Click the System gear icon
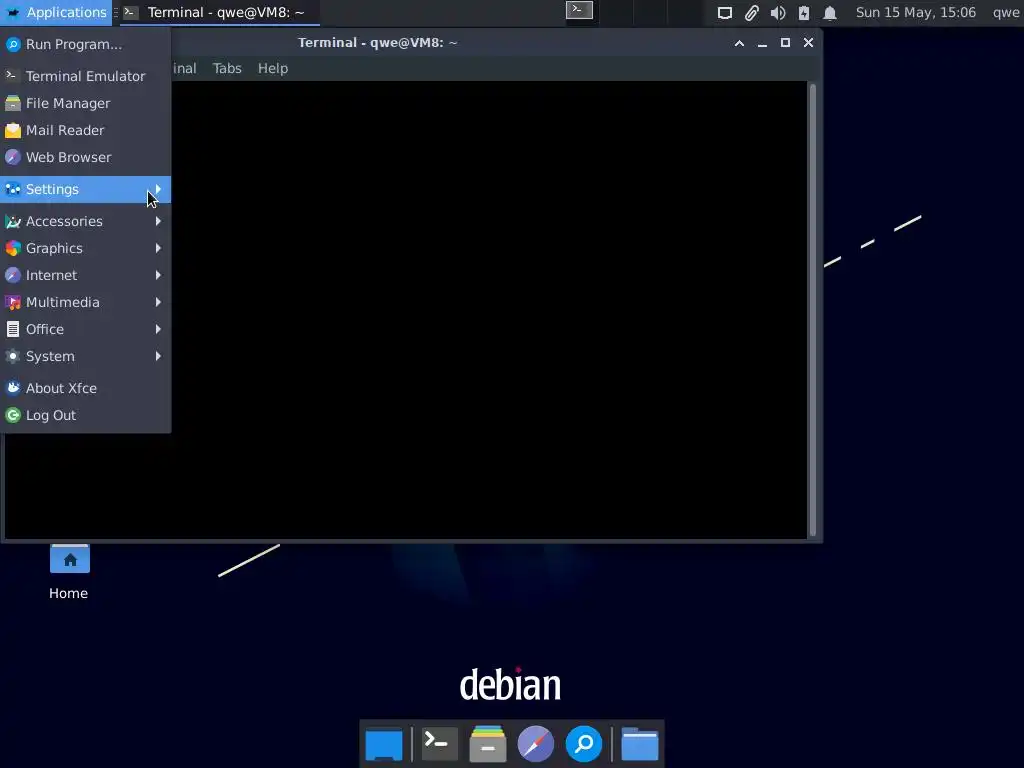This screenshot has height=768, width=1024. click(x=13, y=356)
